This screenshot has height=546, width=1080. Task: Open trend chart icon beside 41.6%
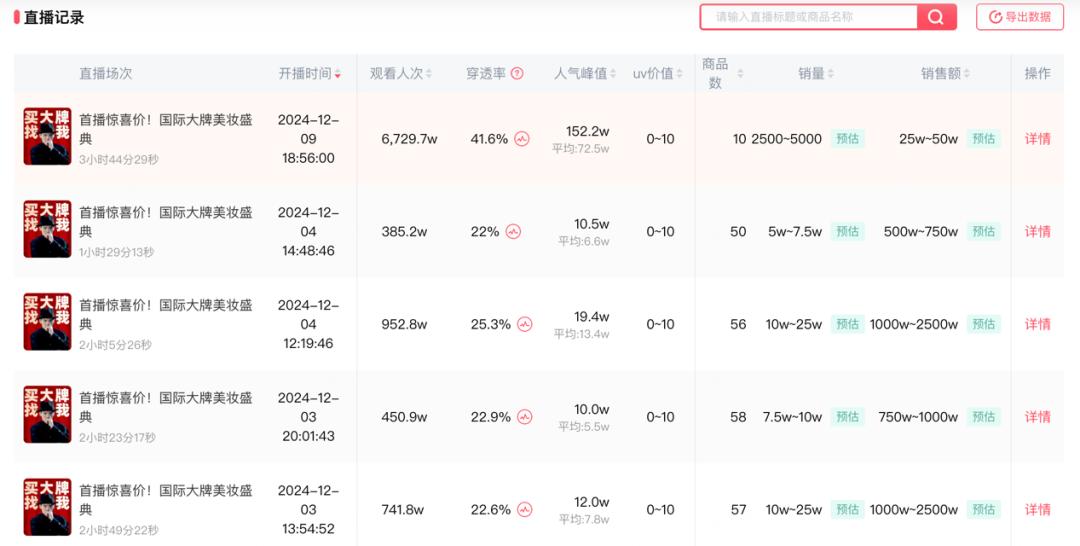[x=522, y=139]
